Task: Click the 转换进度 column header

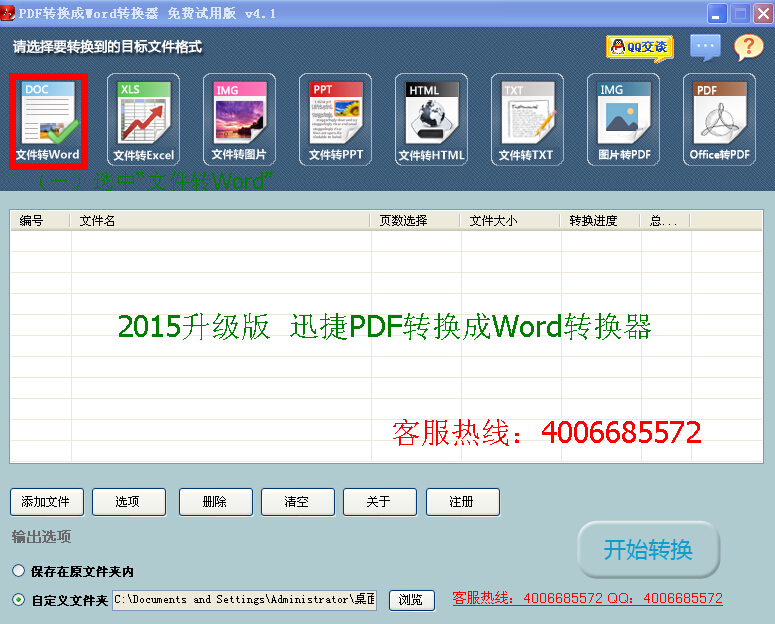Action: pos(600,221)
